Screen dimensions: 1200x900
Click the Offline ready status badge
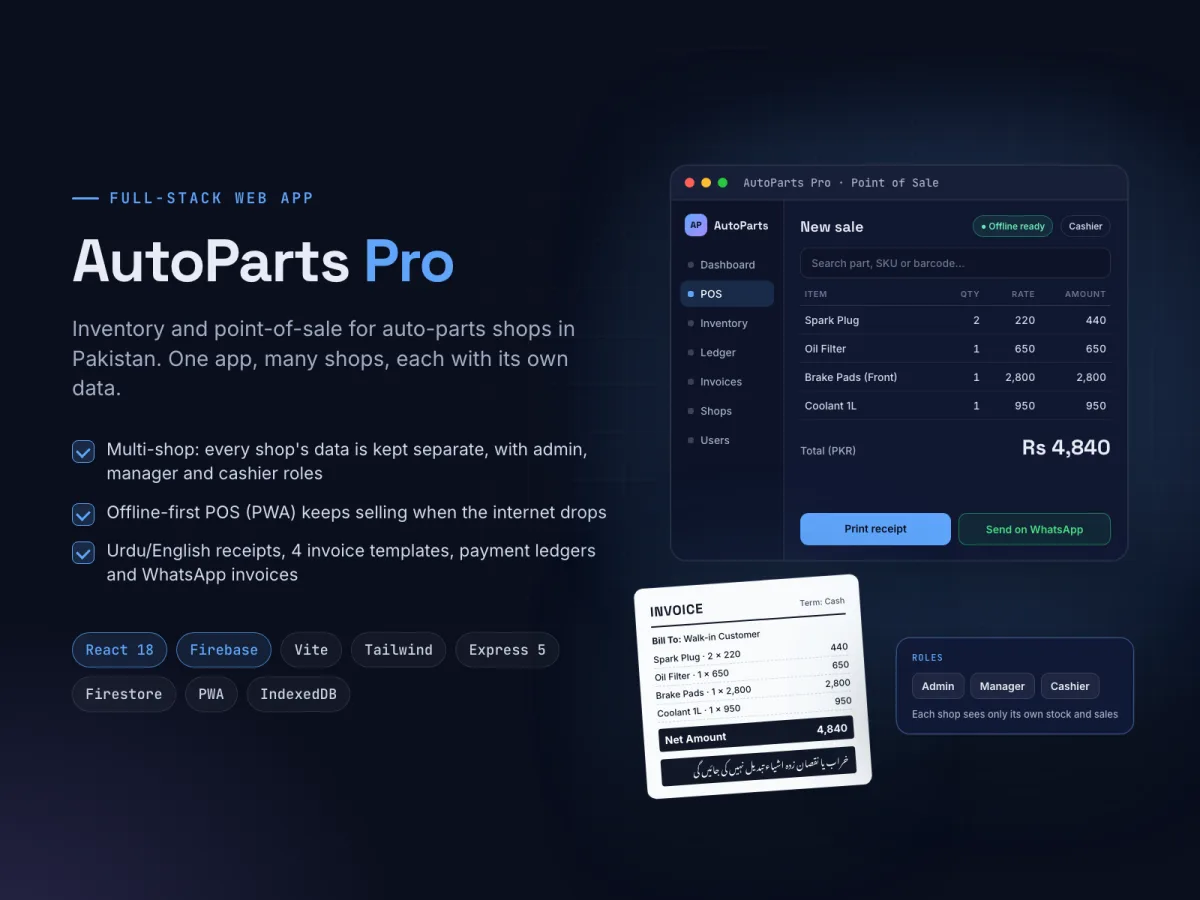click(1013, 226)
